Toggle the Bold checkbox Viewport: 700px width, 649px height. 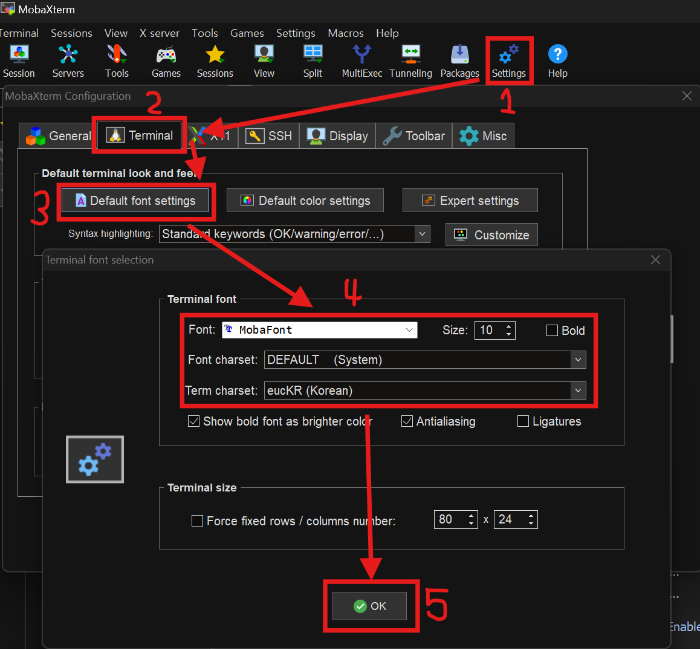coord(552,330)
